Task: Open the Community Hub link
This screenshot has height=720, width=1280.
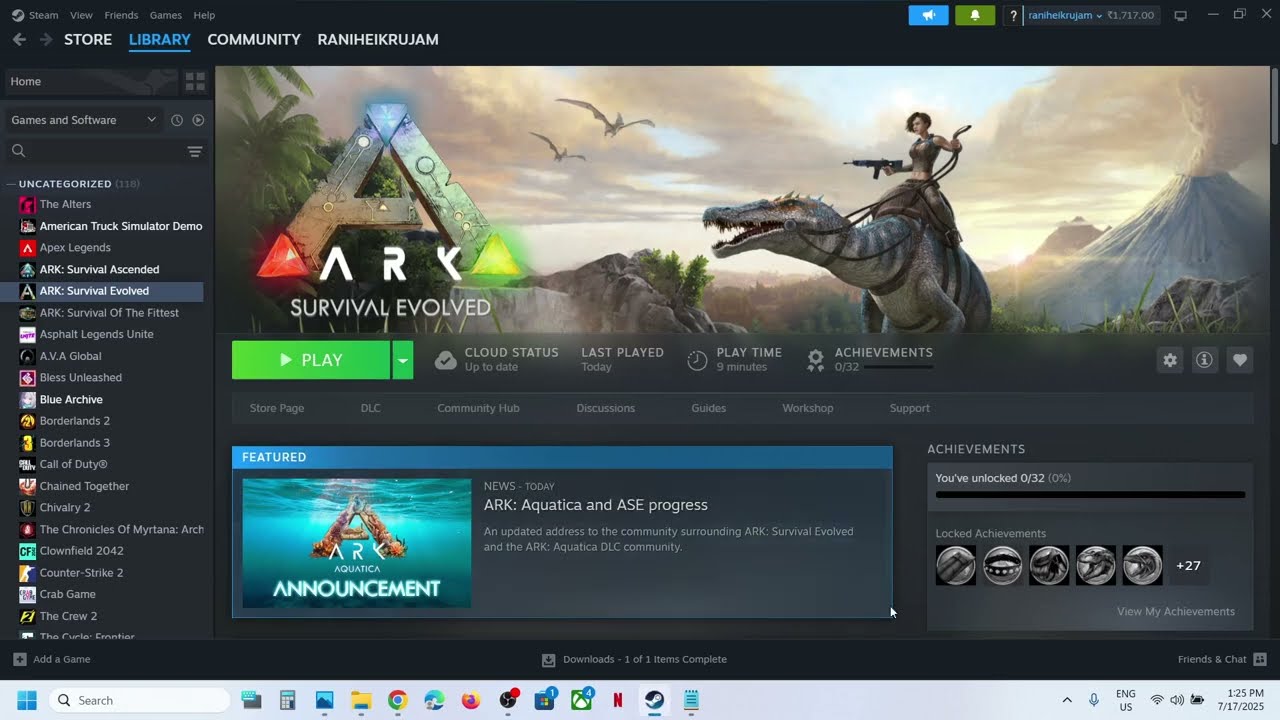Action: 478,408
